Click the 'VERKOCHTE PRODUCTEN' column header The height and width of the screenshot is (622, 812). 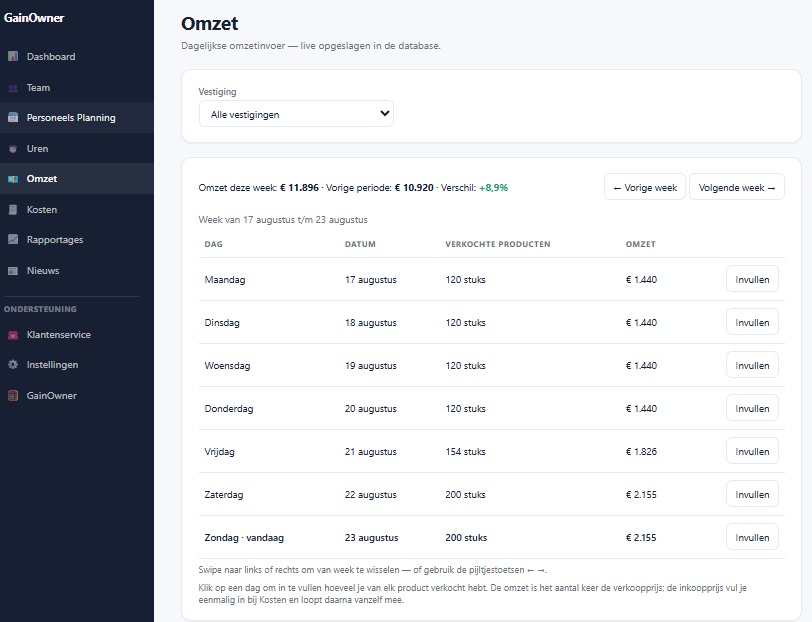point(498,244)
